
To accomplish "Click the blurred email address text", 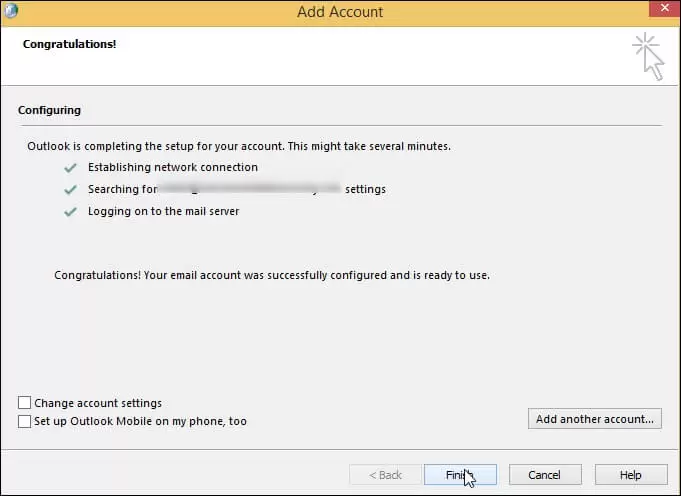I will (250, 188).
